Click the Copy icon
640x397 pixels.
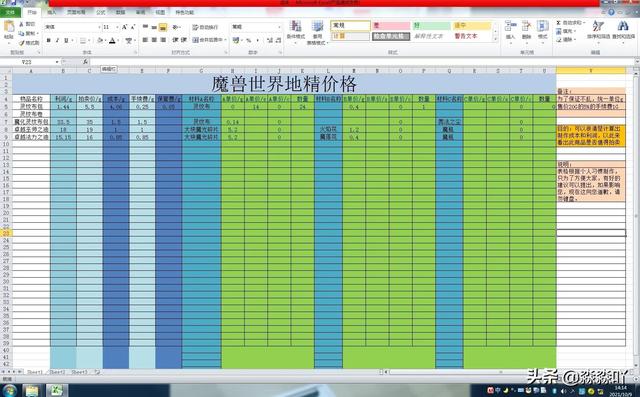[21, 33]
